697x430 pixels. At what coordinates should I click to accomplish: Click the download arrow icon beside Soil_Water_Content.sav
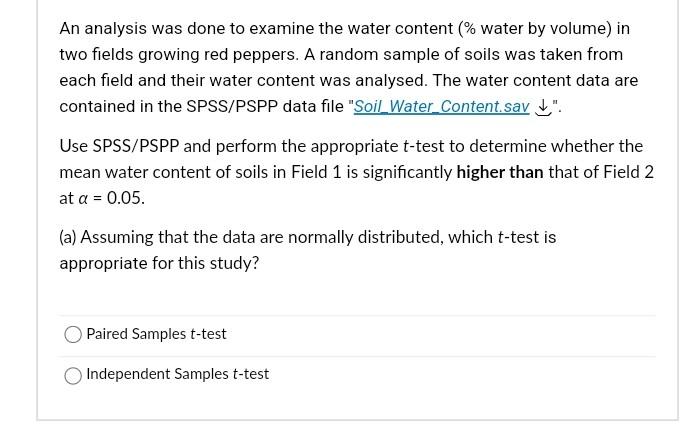pos(542,108)
